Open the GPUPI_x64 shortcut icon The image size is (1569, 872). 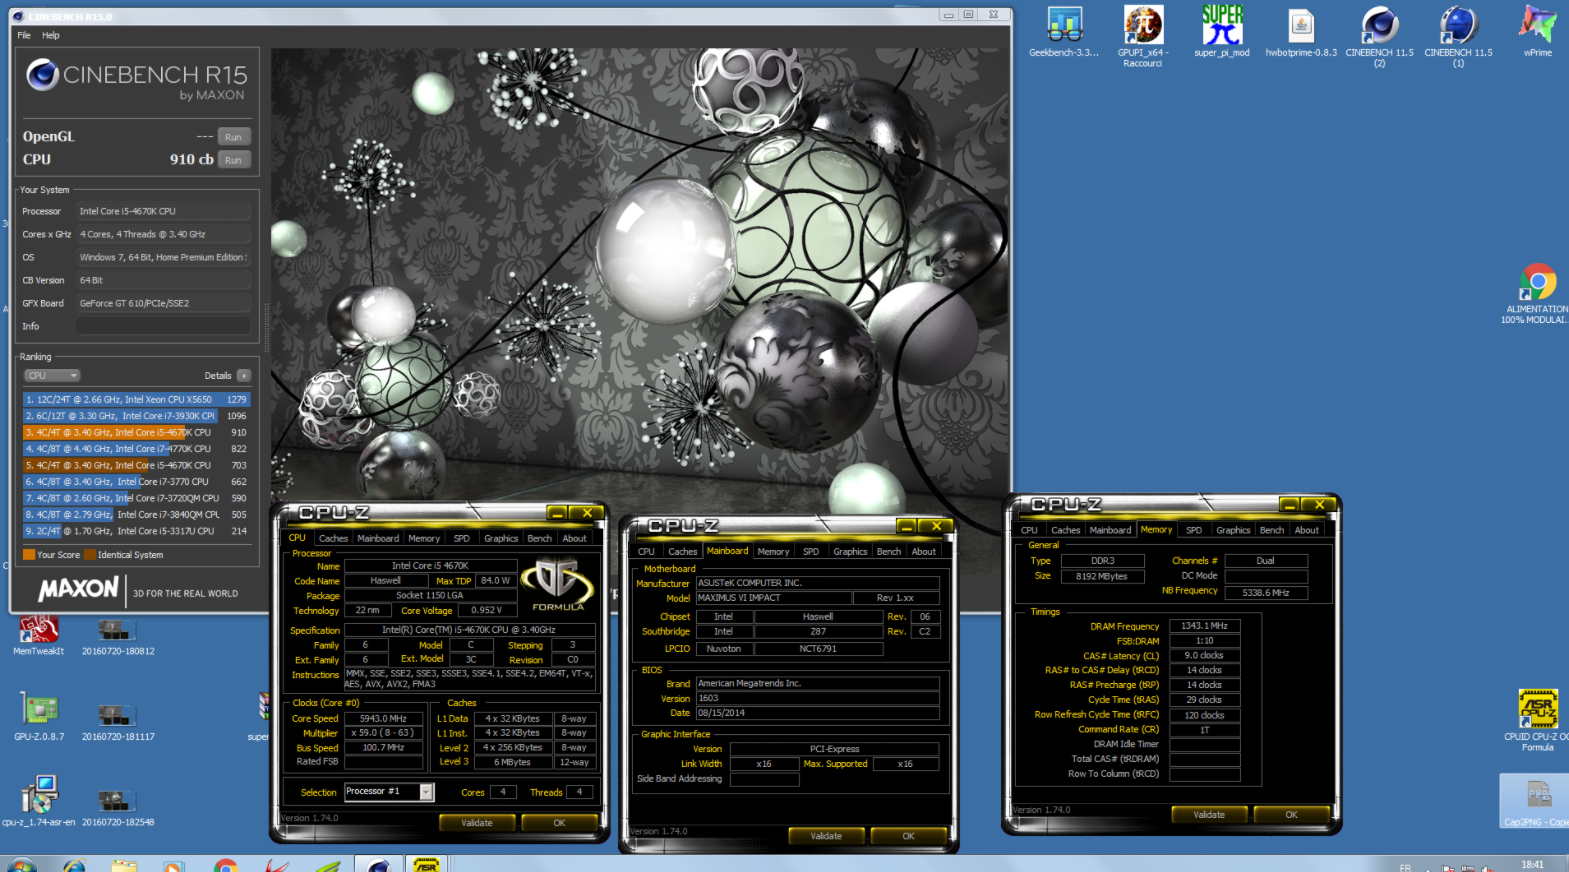1142,36
